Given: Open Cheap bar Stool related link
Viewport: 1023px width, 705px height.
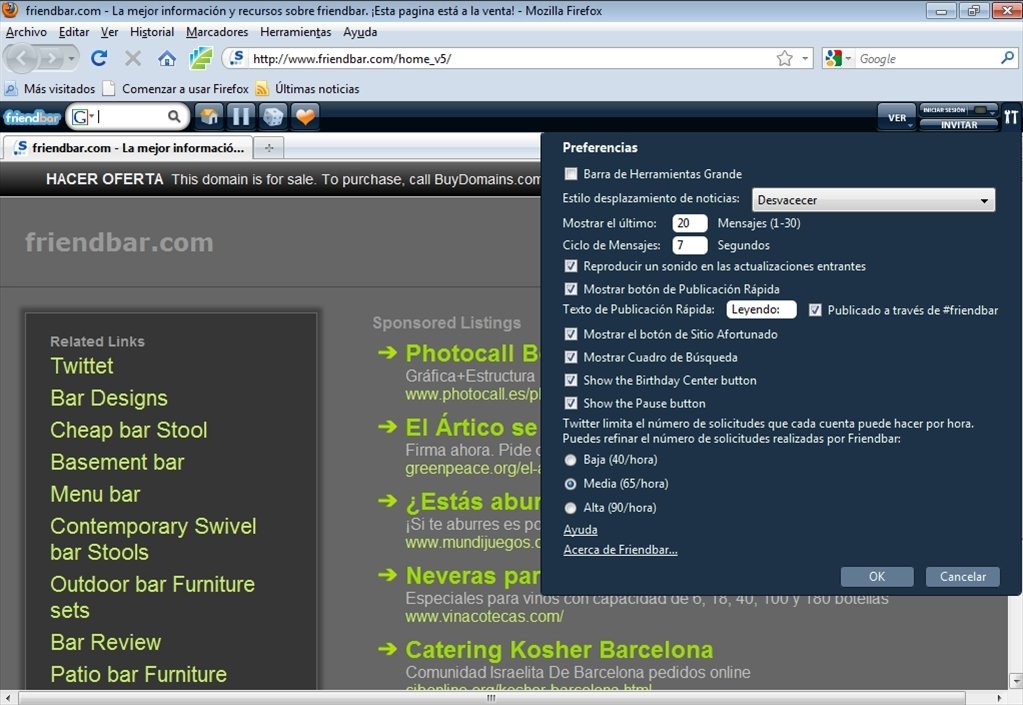Looking at the screenshot, I should pyautogui.click(x=129, y=430).
